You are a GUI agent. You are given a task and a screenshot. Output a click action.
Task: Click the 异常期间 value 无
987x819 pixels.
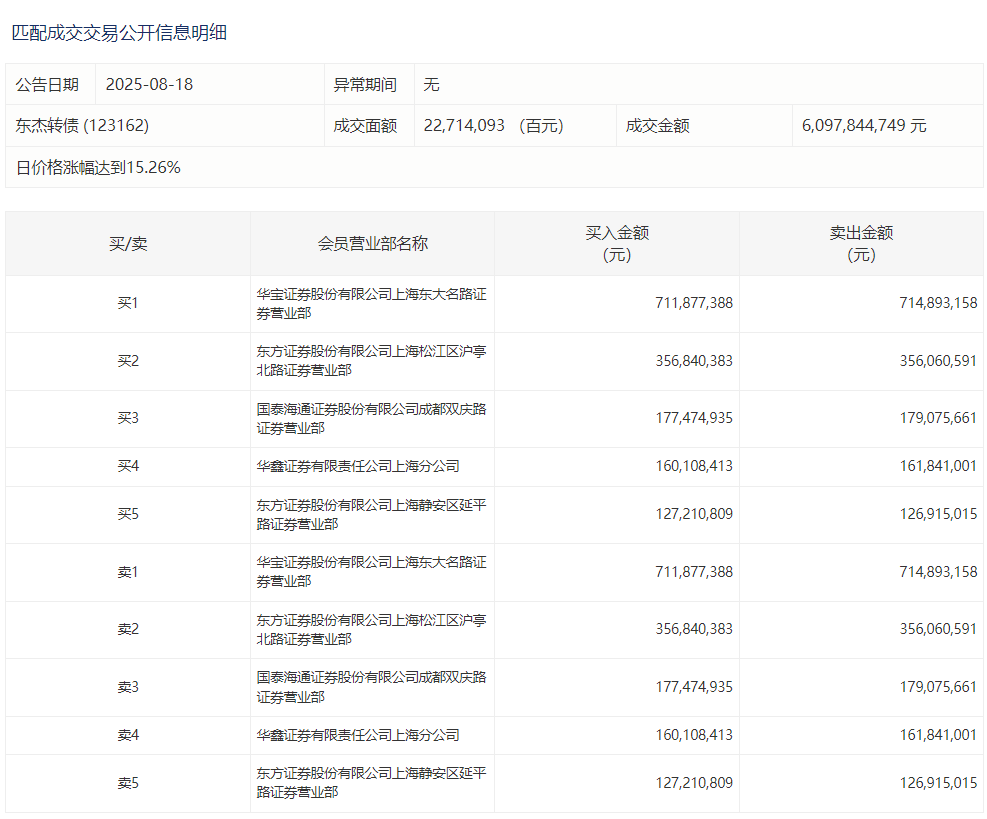(x=431, y=85)
